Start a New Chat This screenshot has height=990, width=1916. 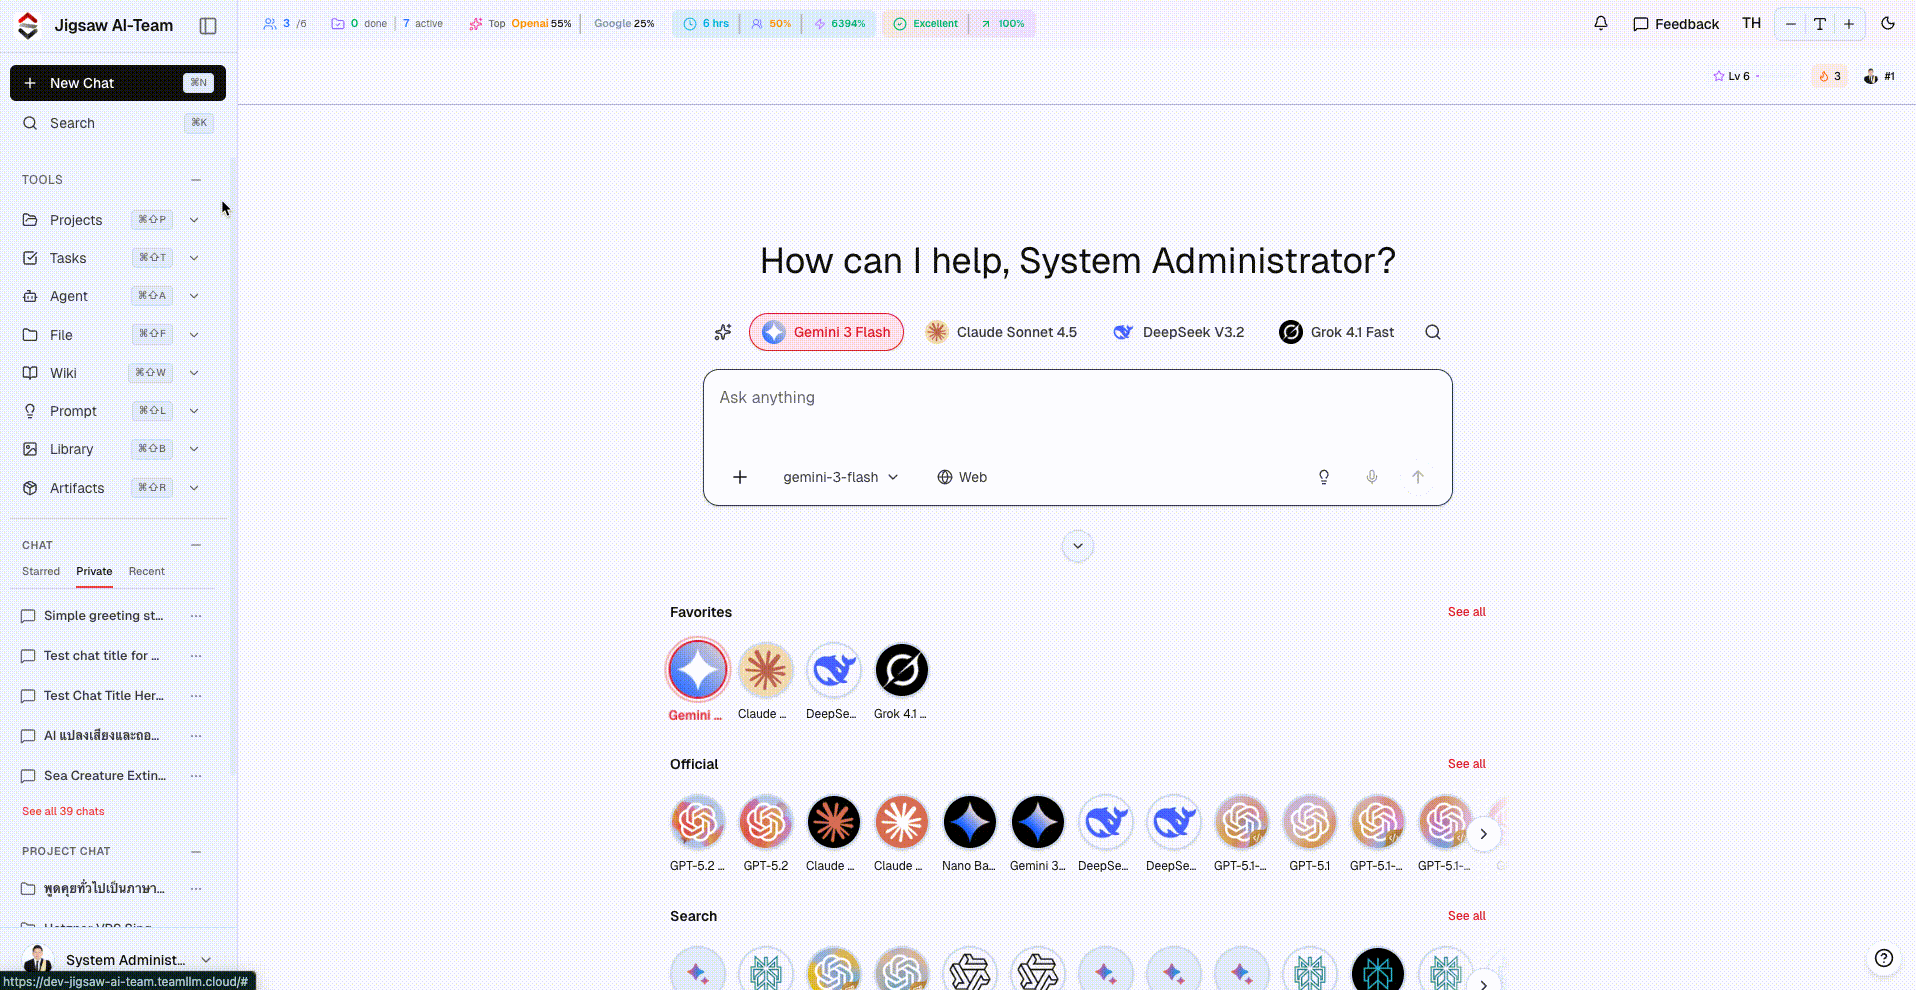coord(118,83)
